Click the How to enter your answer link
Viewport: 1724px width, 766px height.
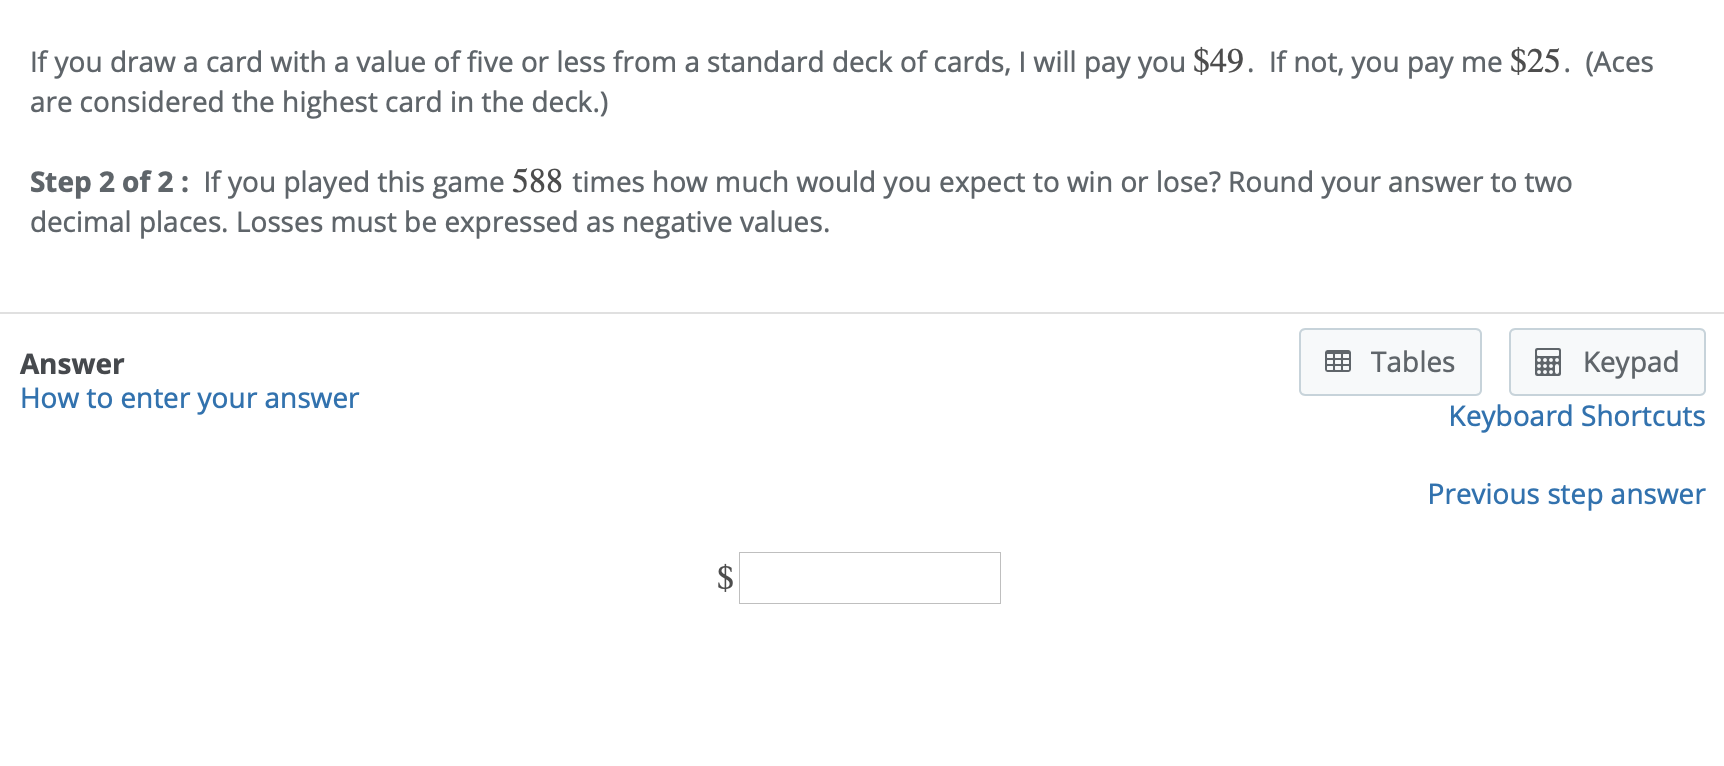coord(189,398)
